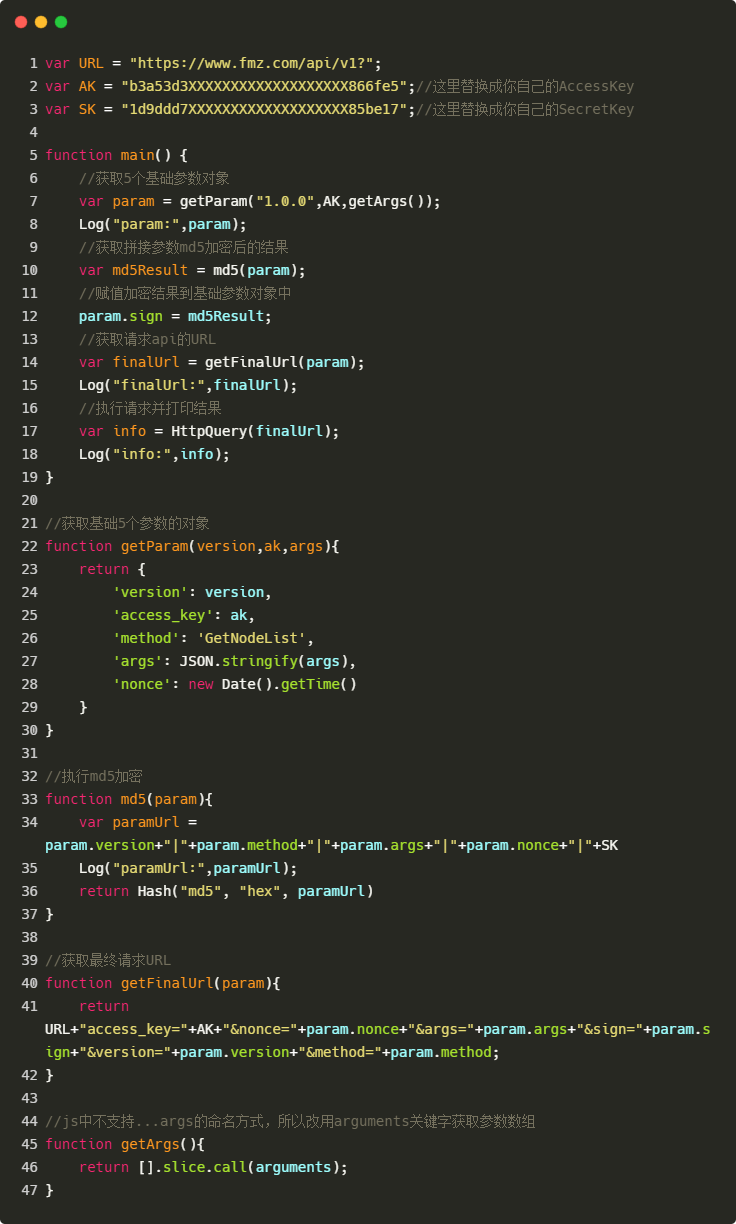This screenshot has width=736, height=1224.
Task: Click the new Date().getTime() expression
Action: pos(272,684)
